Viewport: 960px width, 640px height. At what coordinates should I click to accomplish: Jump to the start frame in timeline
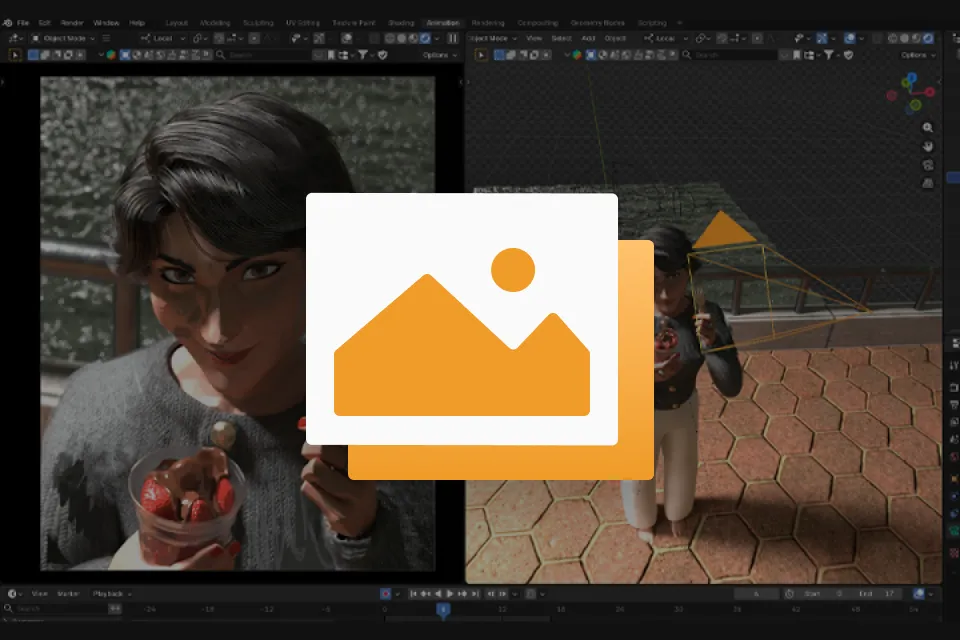click(x=413, y=593)
